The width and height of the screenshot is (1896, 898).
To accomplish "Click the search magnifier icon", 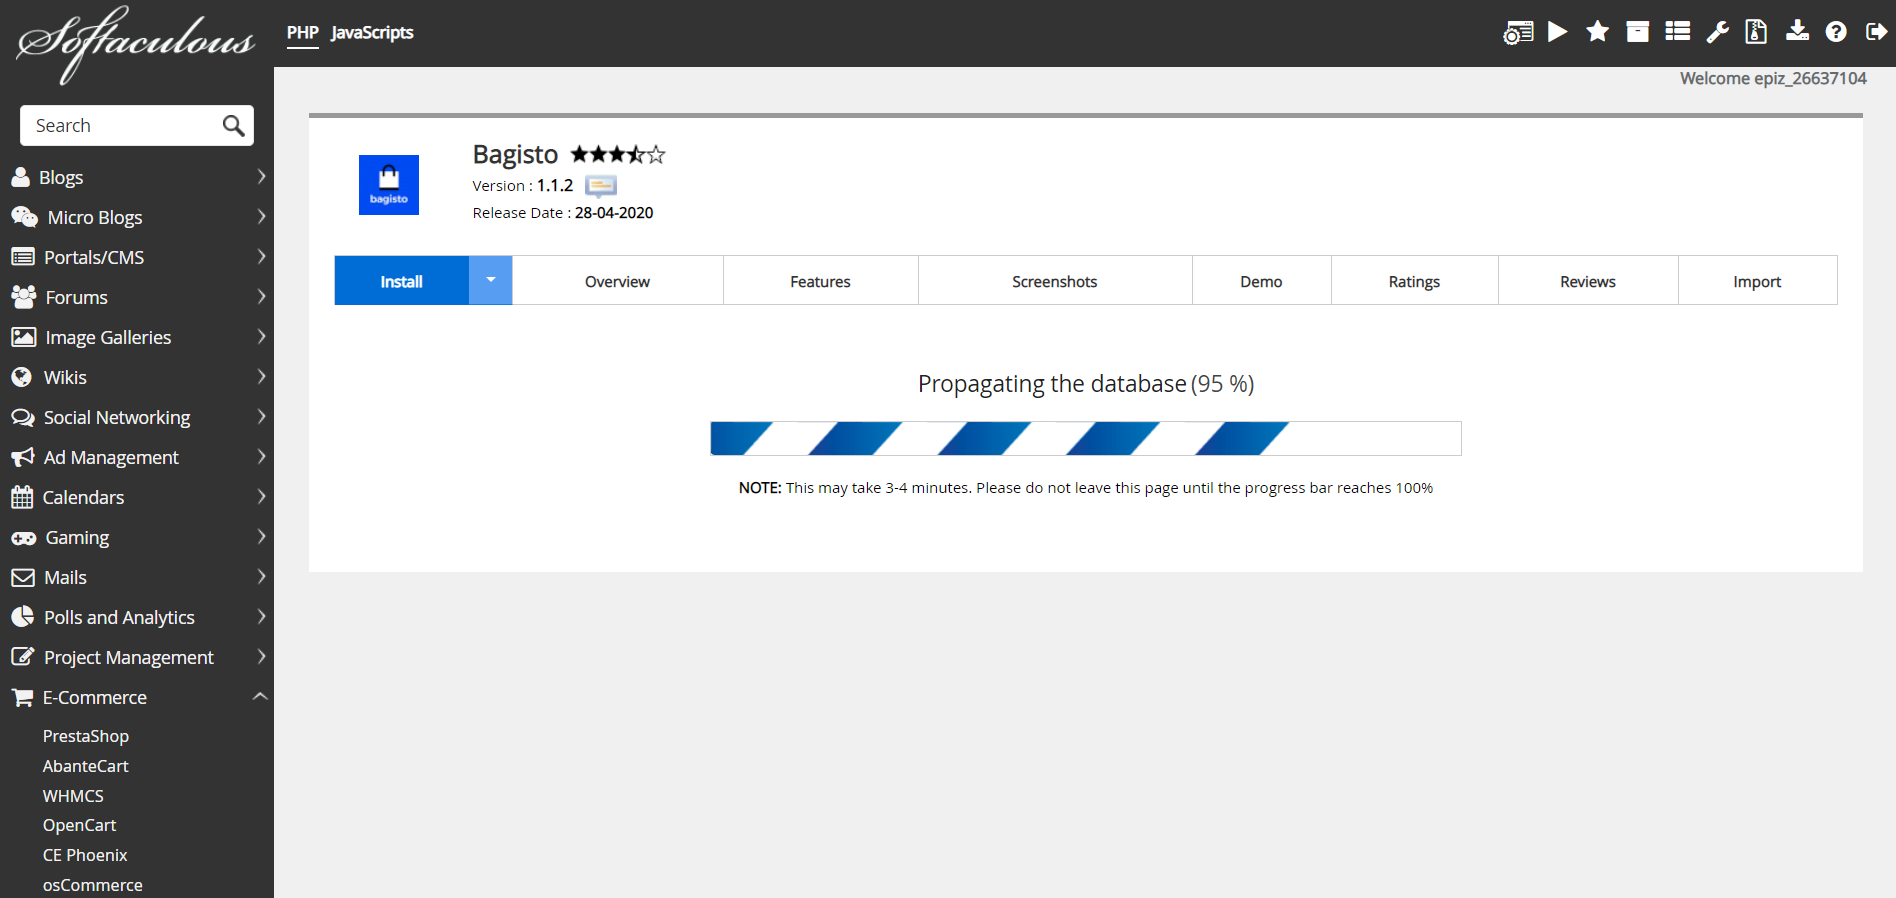I will tap(233, 126).
